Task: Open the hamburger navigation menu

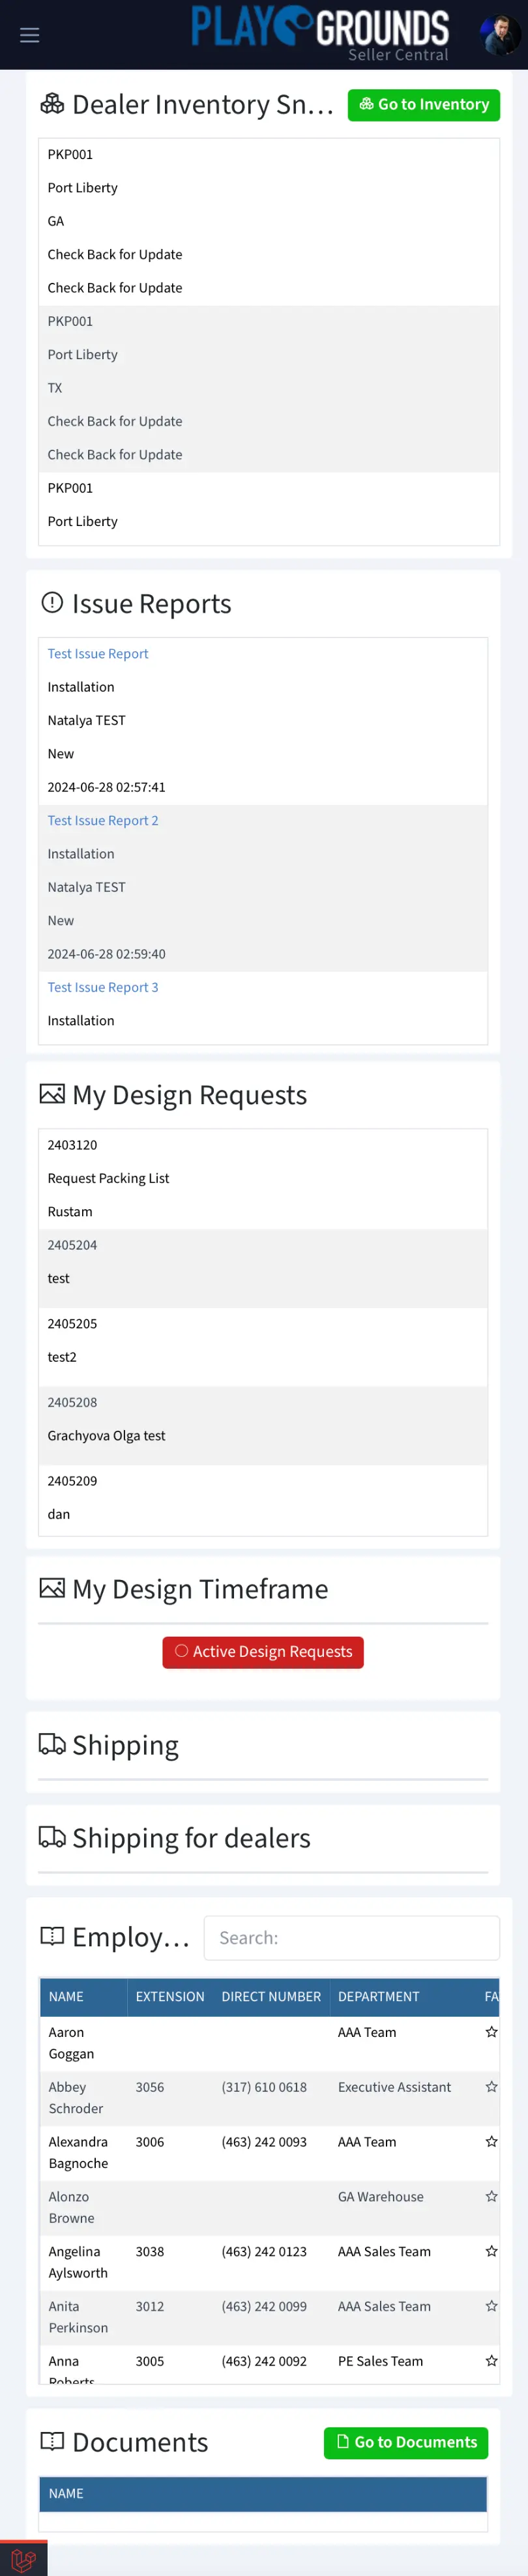Action: pos(30,35)
